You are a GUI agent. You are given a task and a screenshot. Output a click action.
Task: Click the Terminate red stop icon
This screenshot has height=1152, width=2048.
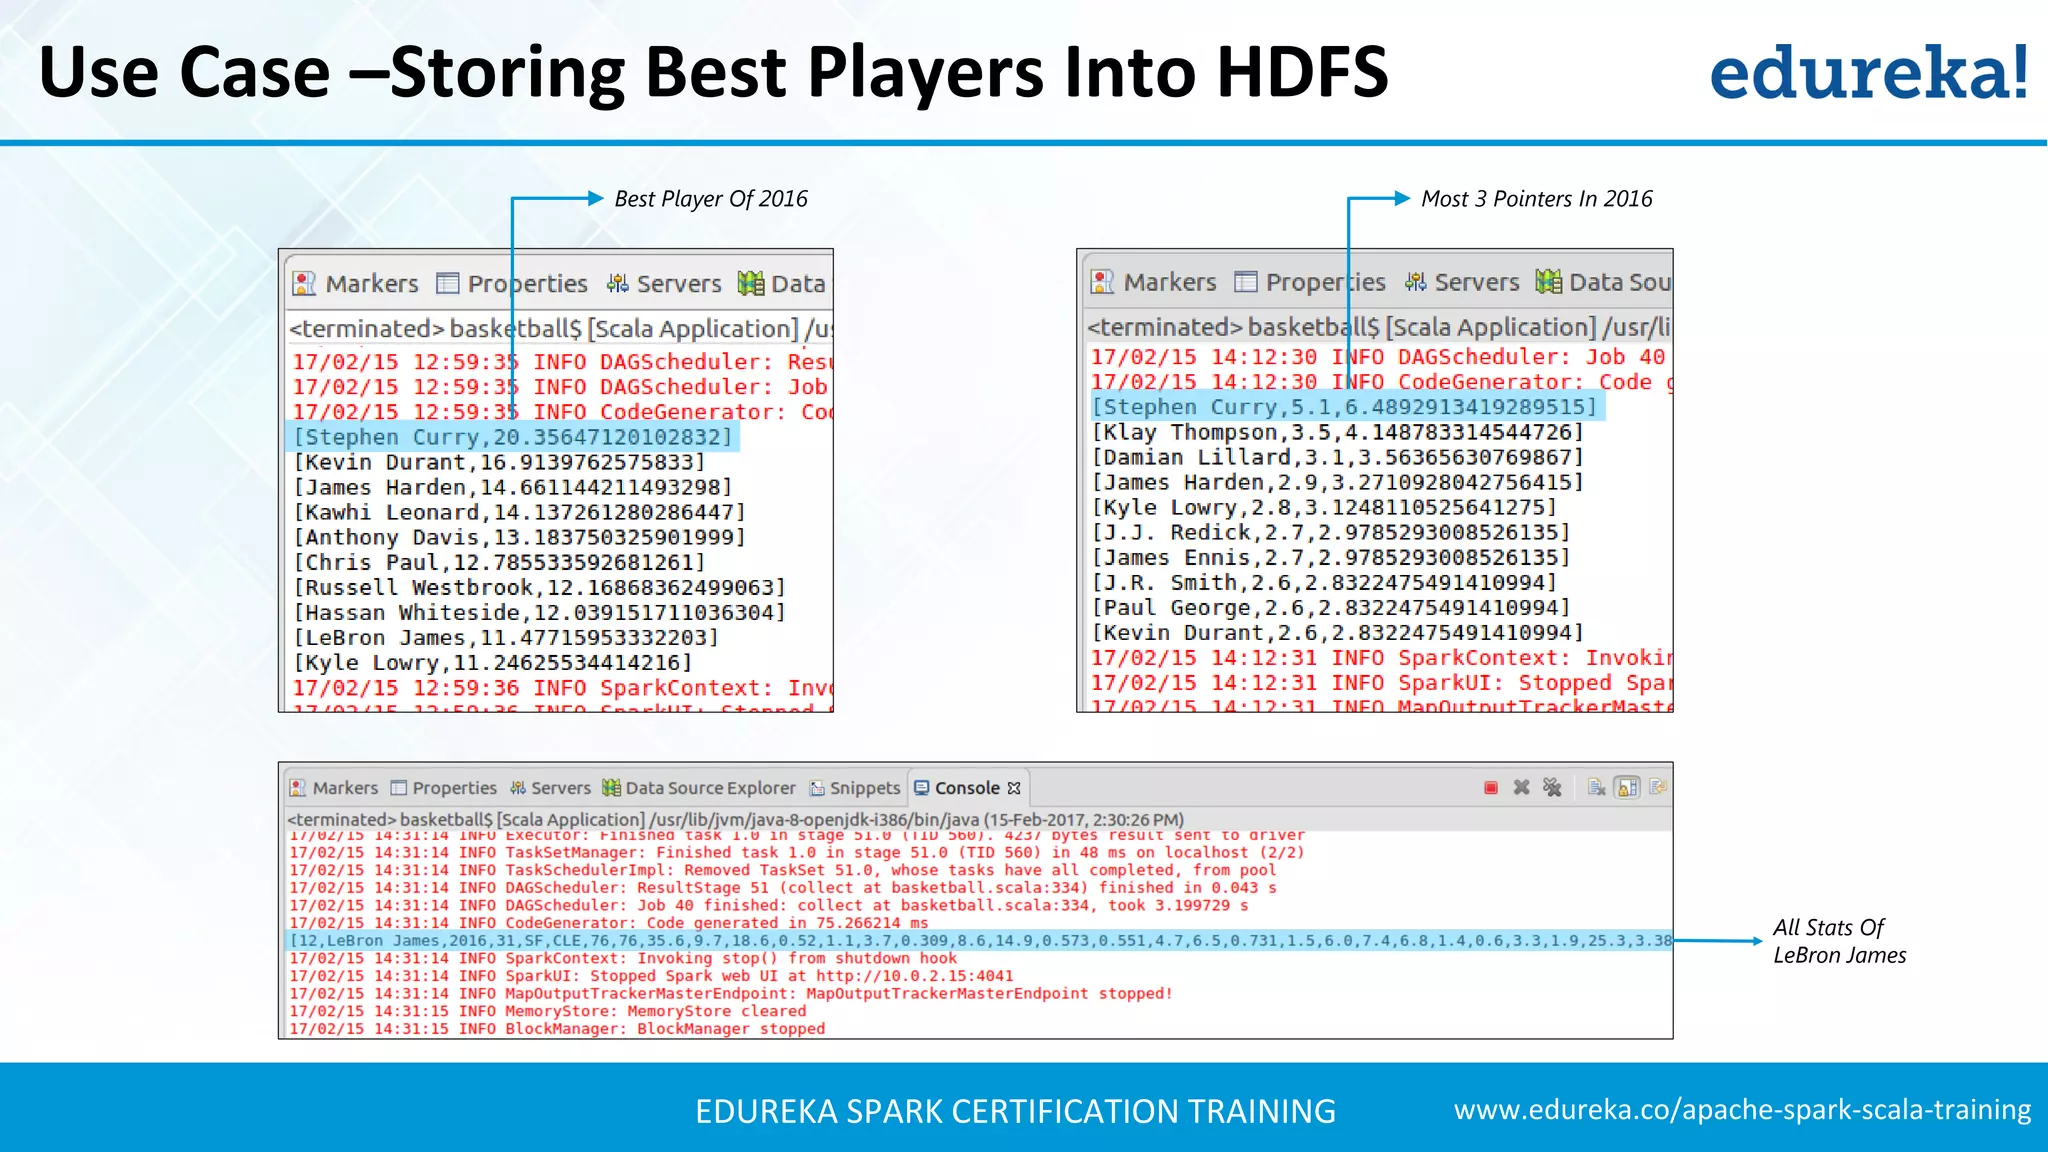coord(1491,788)
